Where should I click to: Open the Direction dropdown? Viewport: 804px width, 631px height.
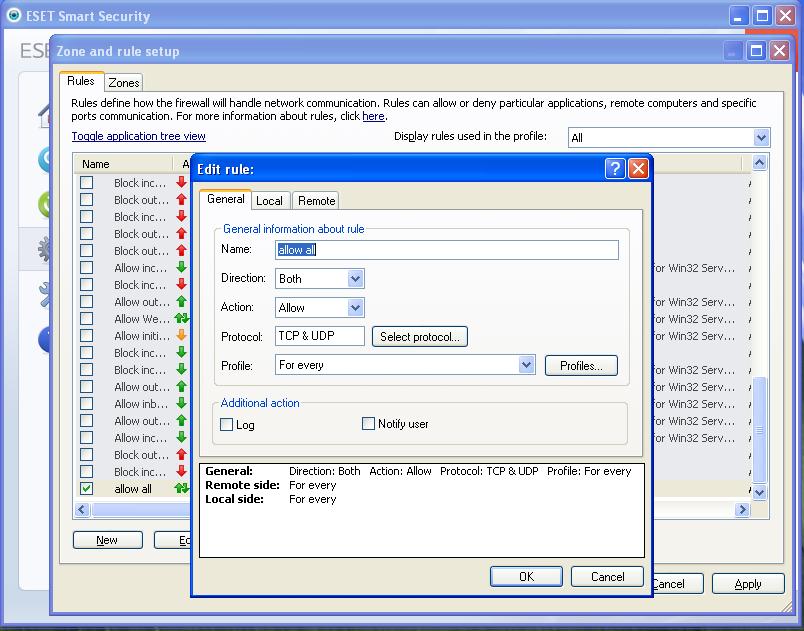pos(355,279)
